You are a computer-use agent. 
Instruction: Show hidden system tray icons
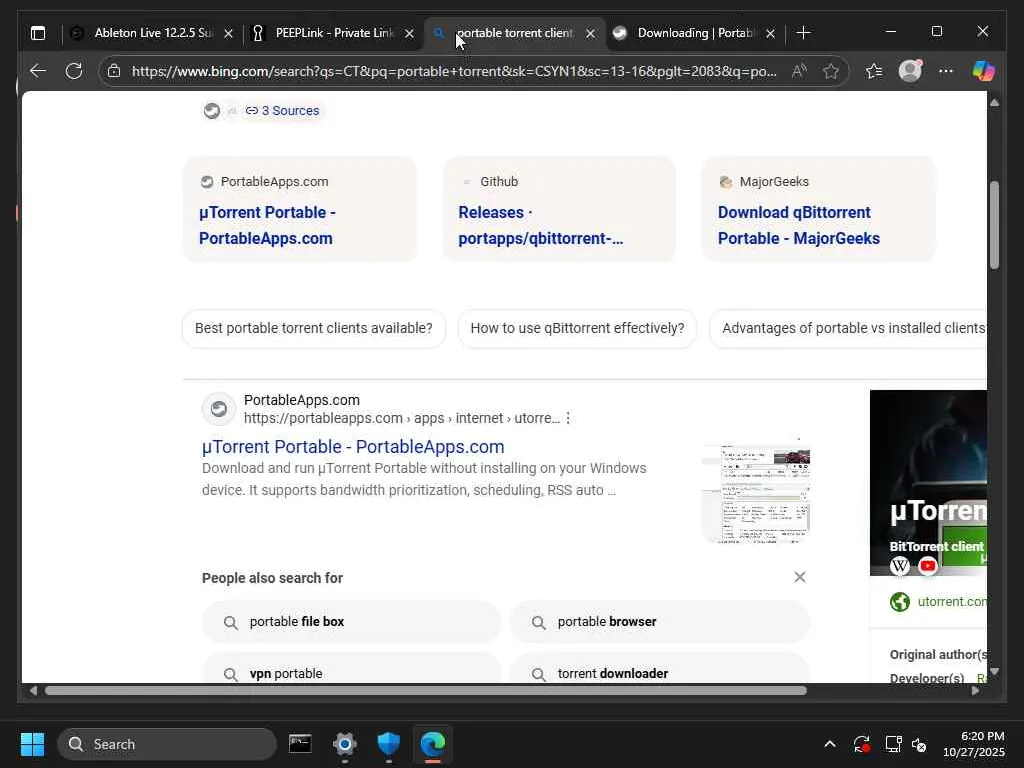click(x=830, y=744)
